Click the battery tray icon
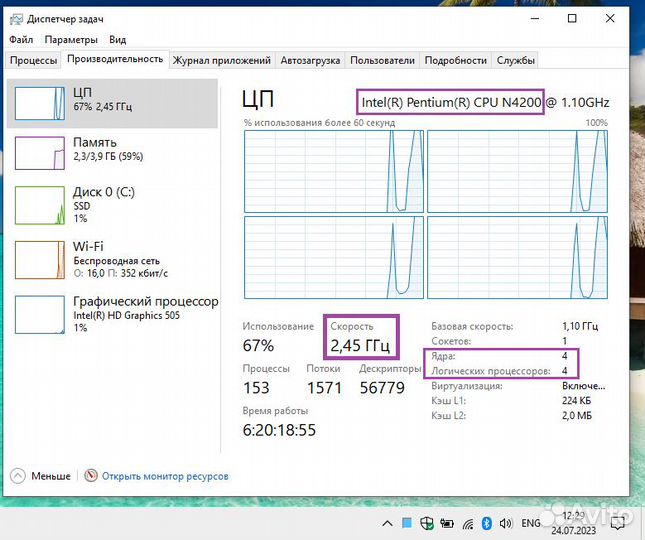645x540 pixels. (447, 524)
